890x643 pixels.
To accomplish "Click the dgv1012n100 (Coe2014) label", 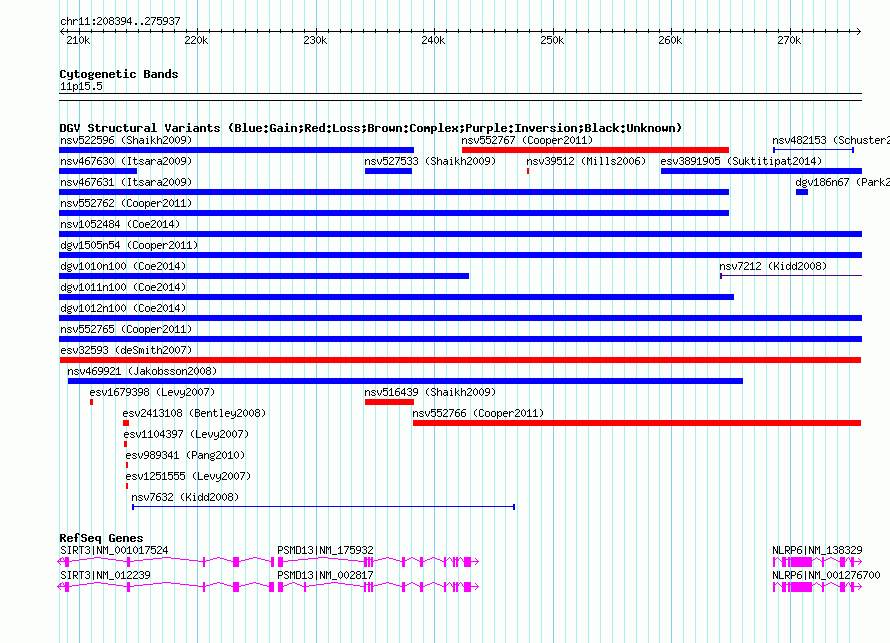I will coord(123,308).
